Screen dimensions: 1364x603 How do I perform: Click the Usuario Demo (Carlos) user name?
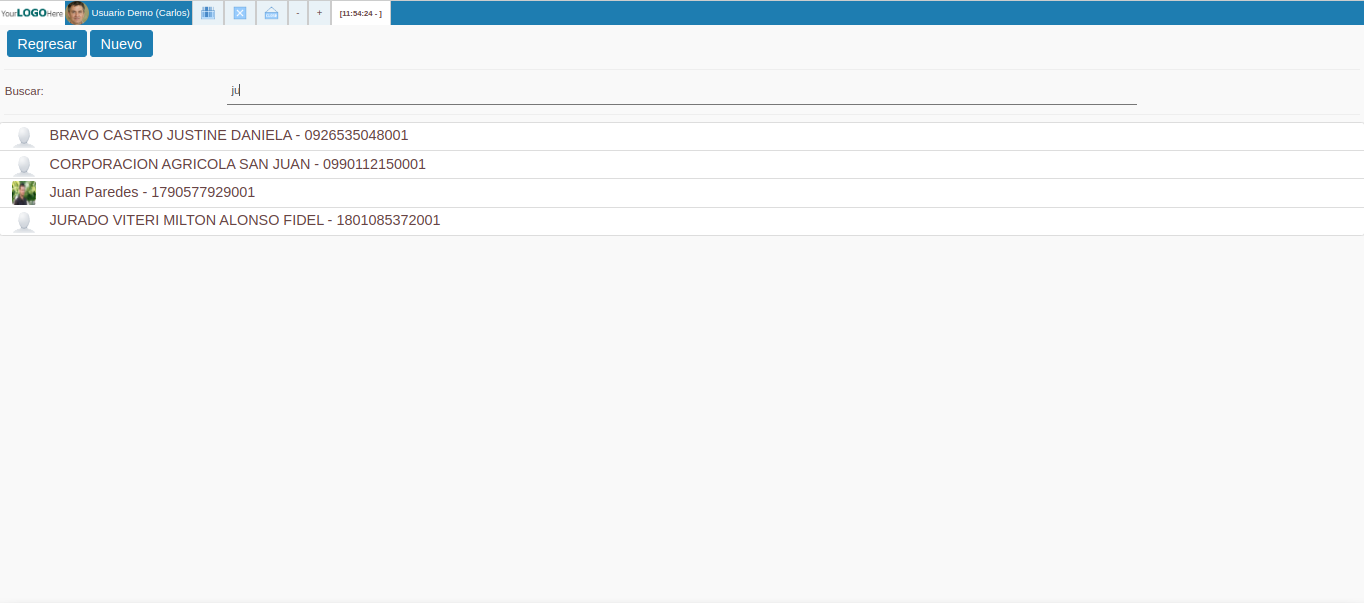click(140, 13)
